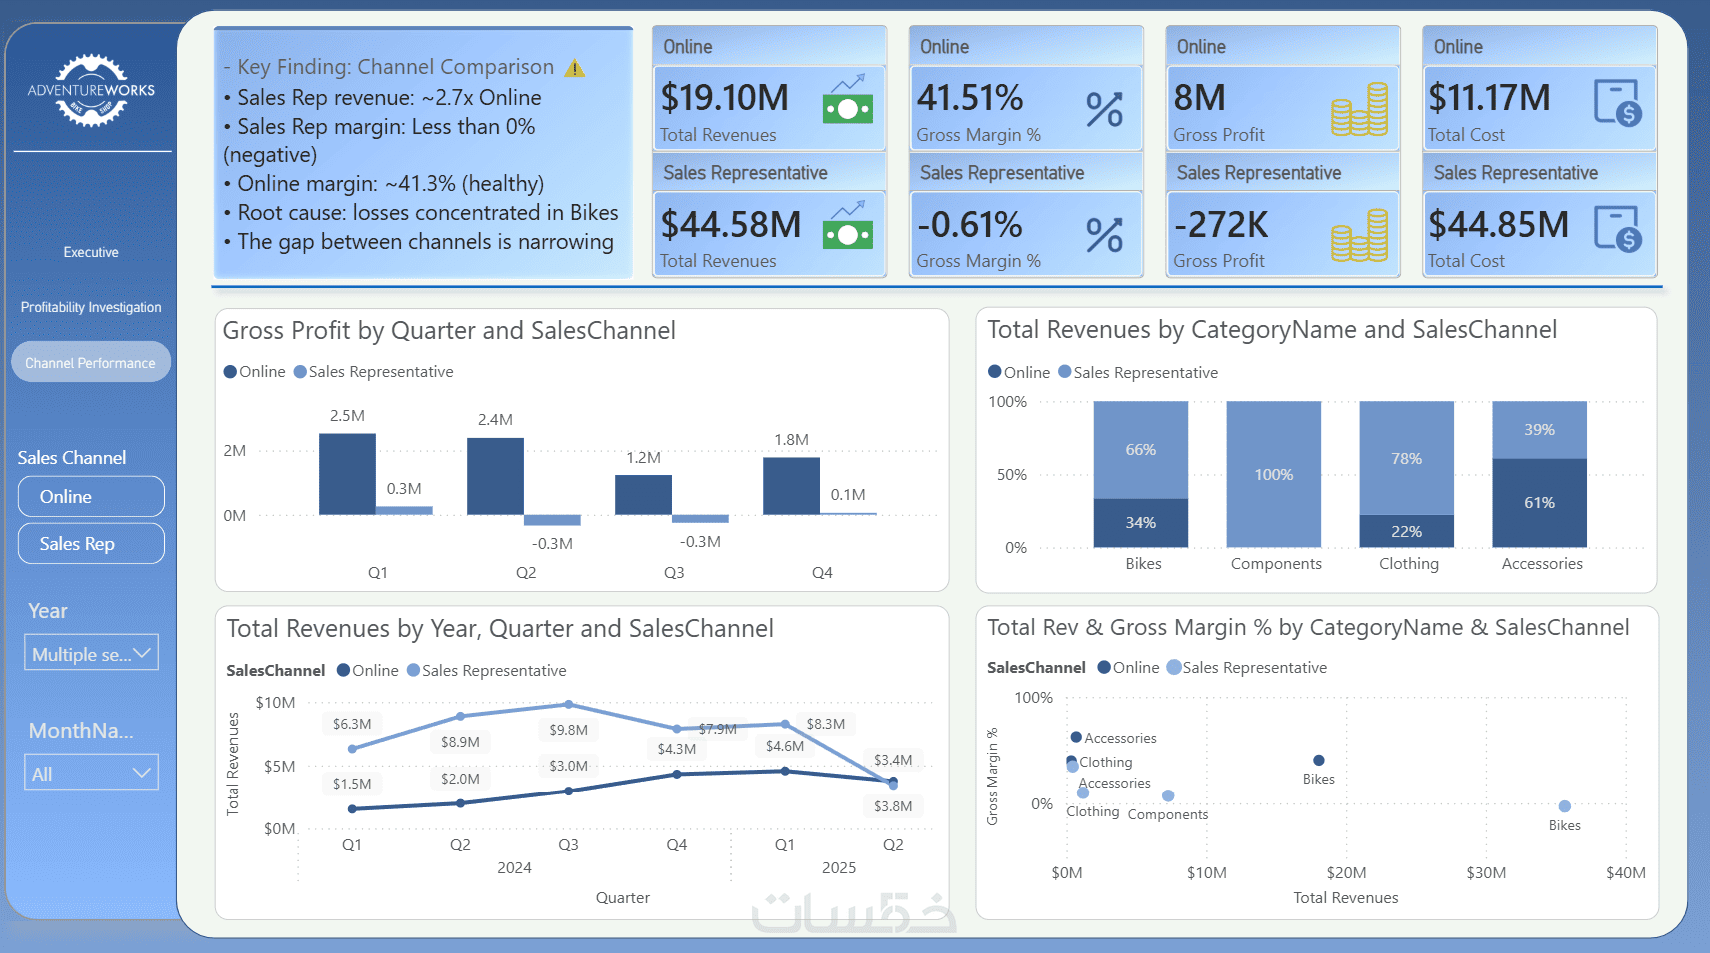Open the Year dropdown showing Multiple selections
This screenshot has width=1710, height=953.
pos(91,653)
